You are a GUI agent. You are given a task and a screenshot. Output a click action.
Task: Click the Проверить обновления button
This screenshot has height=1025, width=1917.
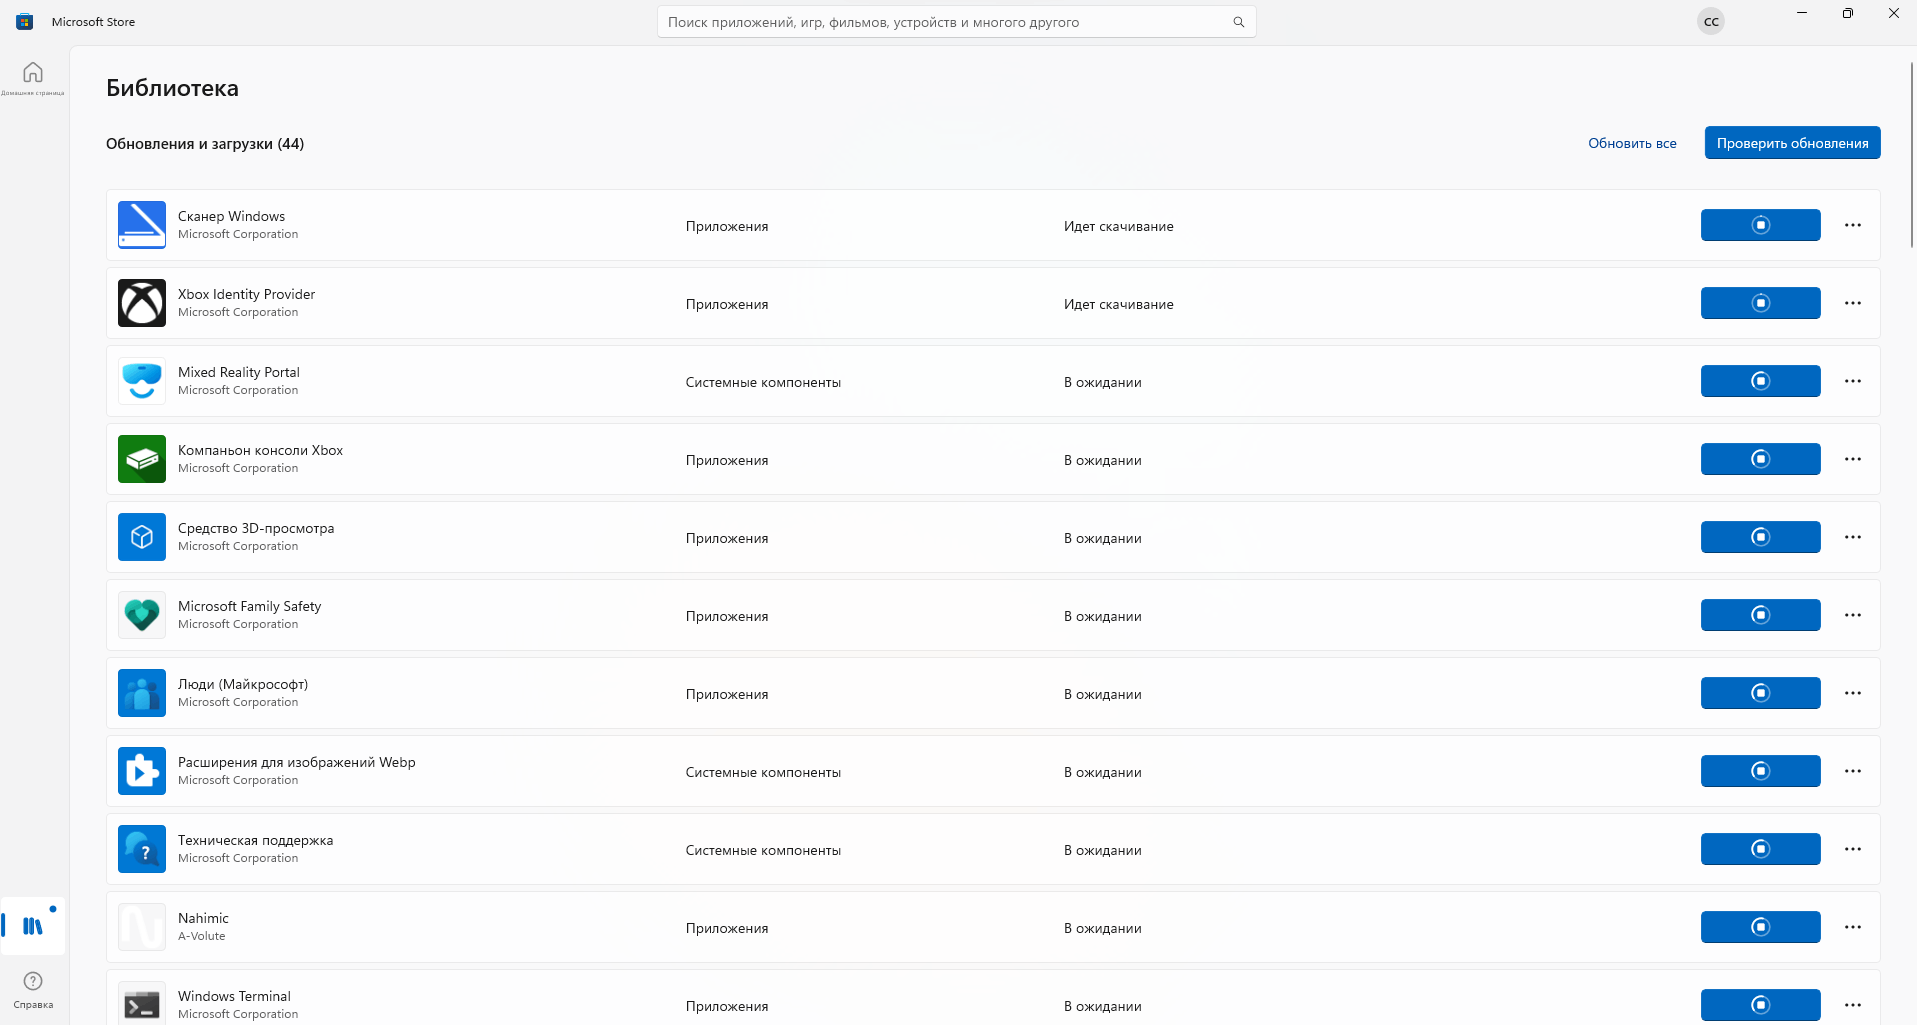[x=1792, y=143]
